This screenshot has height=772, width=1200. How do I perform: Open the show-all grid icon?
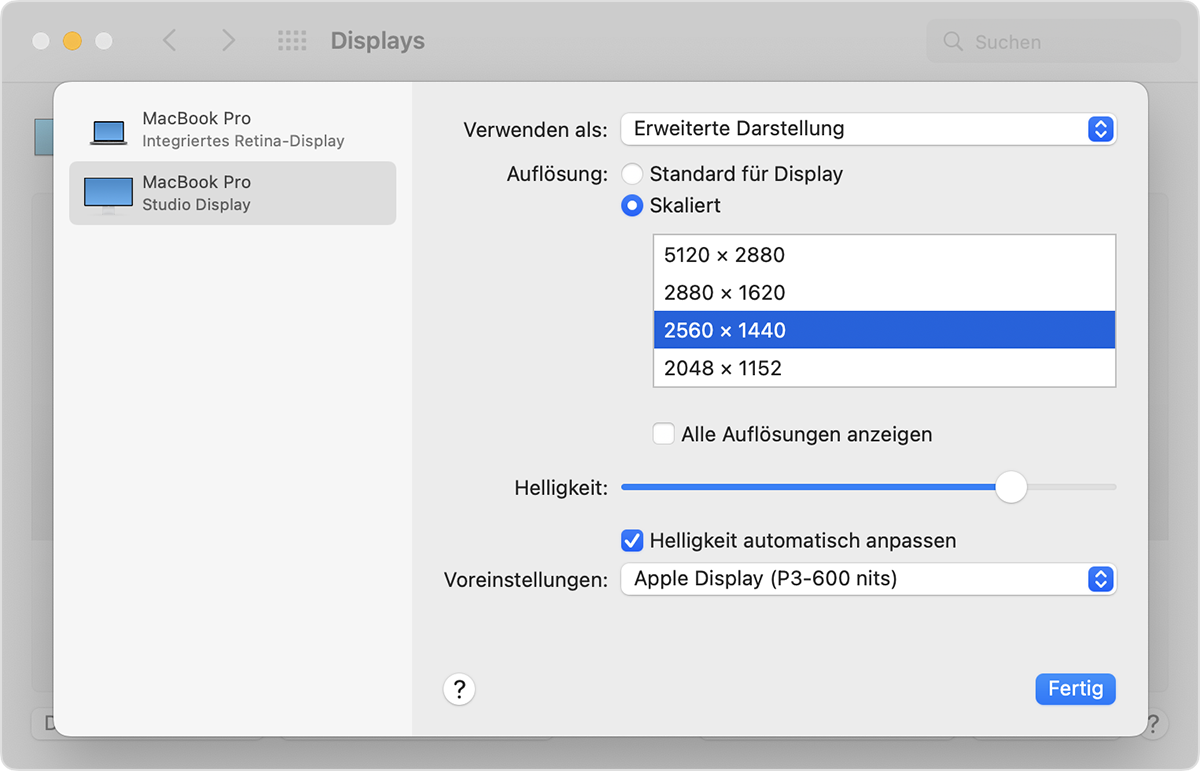pyautogui.click(x=291, y=41)
